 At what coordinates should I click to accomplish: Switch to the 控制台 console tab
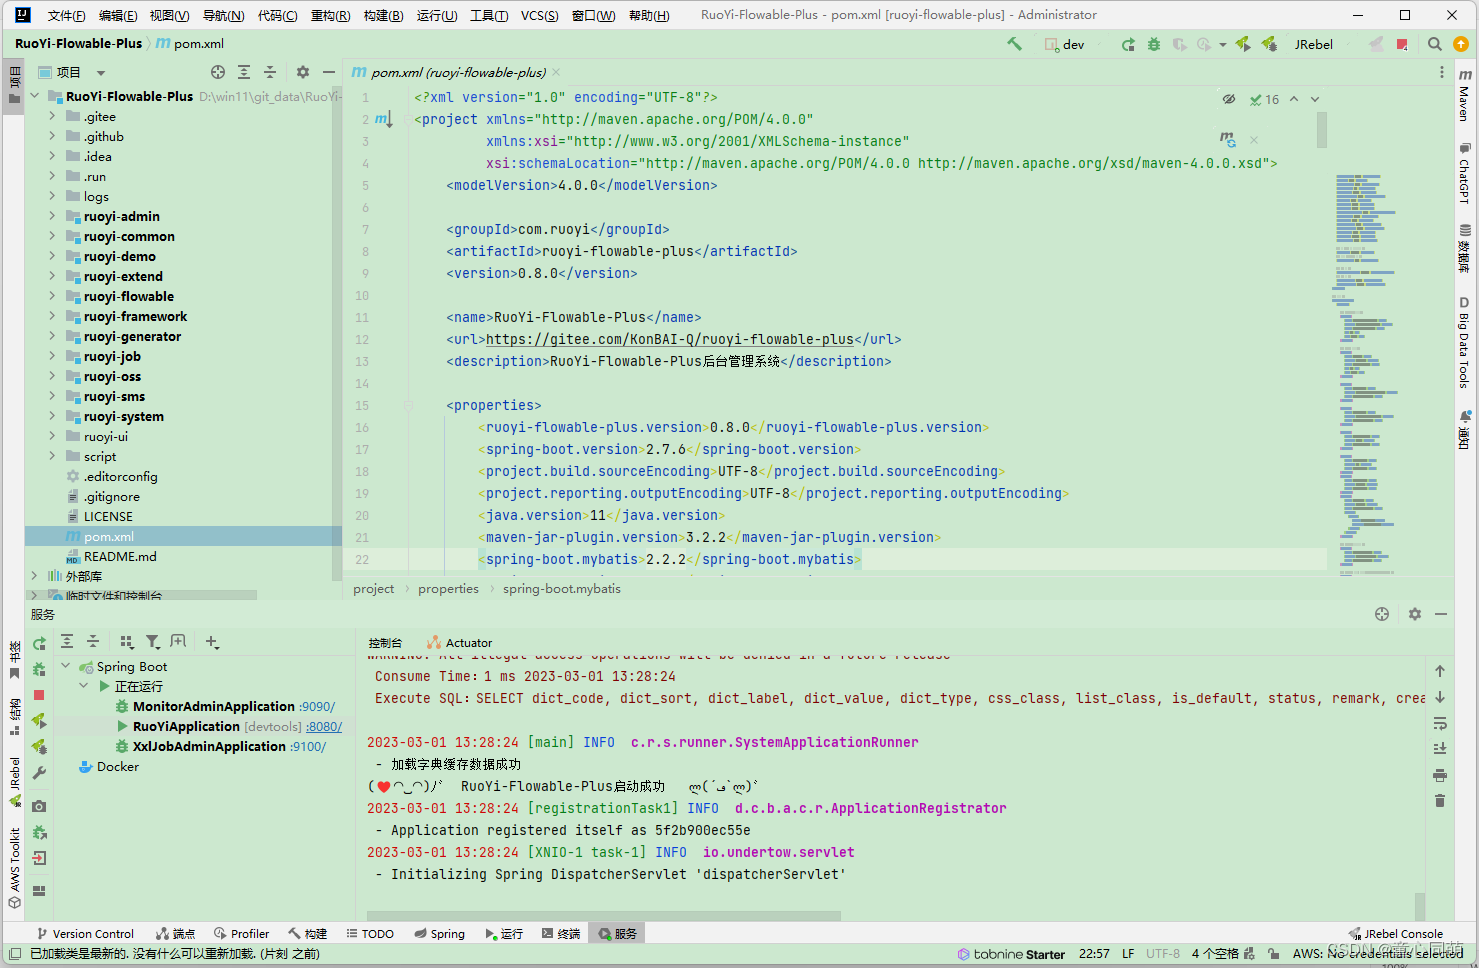(385, 643)
